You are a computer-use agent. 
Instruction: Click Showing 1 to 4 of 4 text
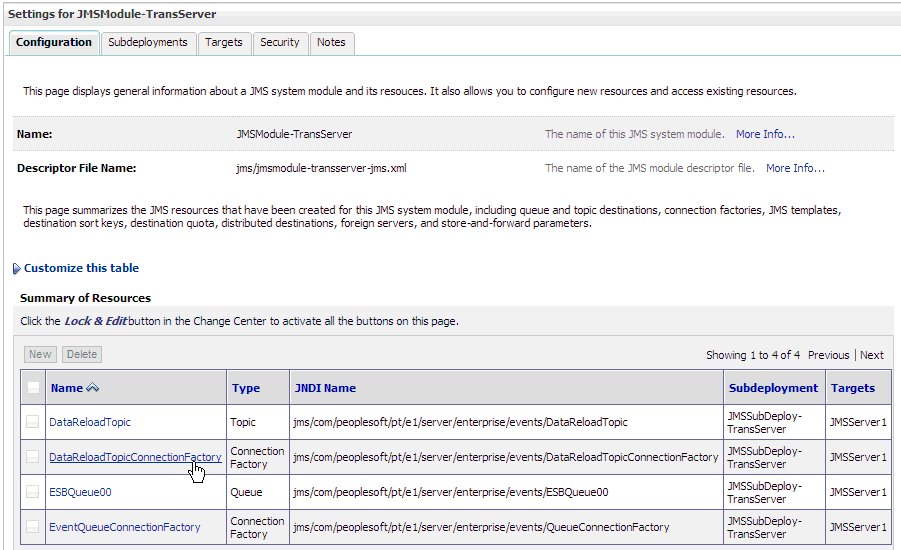pos(753,355)
